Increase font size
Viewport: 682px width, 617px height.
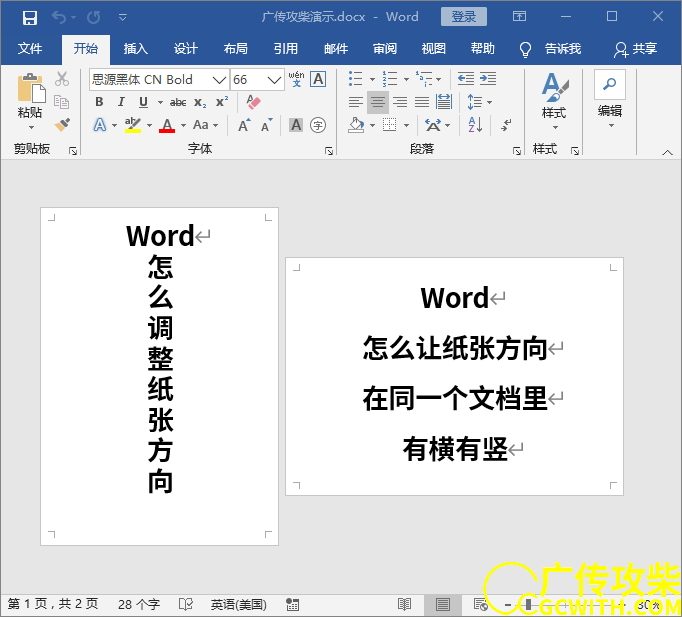pos(244,125)
